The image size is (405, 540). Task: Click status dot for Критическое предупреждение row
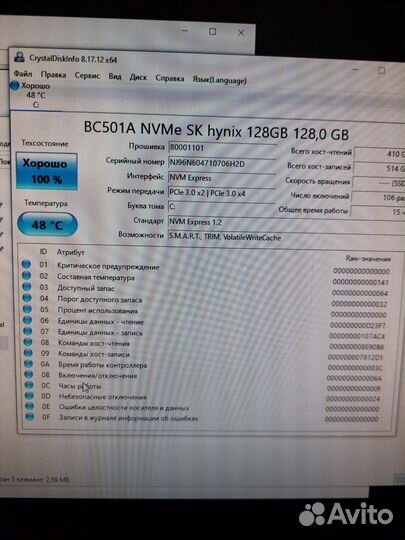[x=26, y=264]
